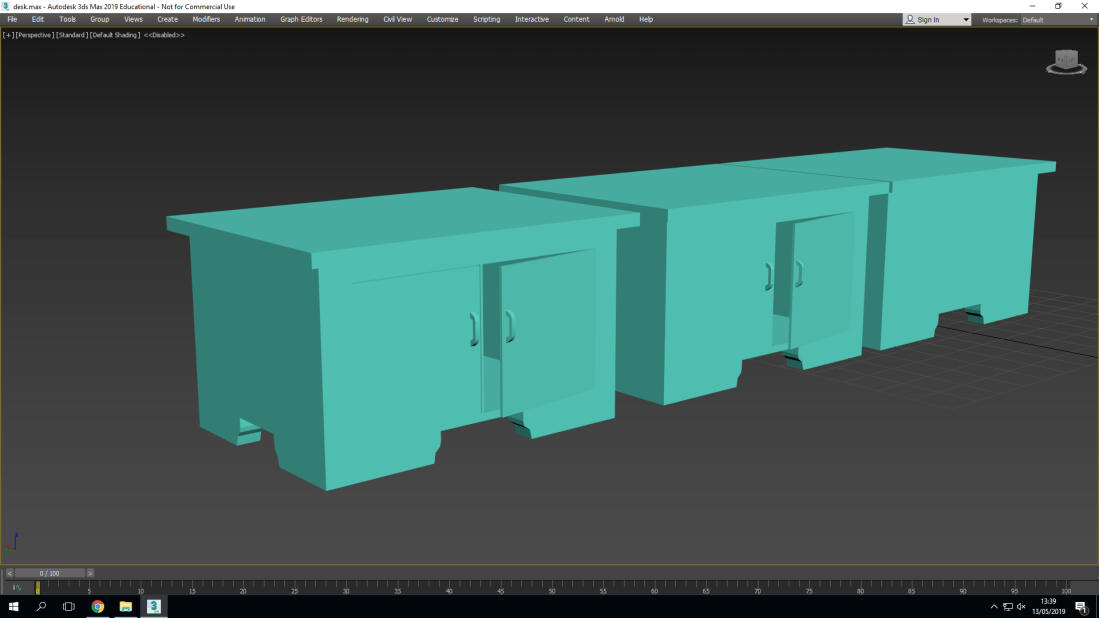This screenshot has width=1099, height=618.
Task: Click the time slider showing 0 / 100
Action: [50, 573]
